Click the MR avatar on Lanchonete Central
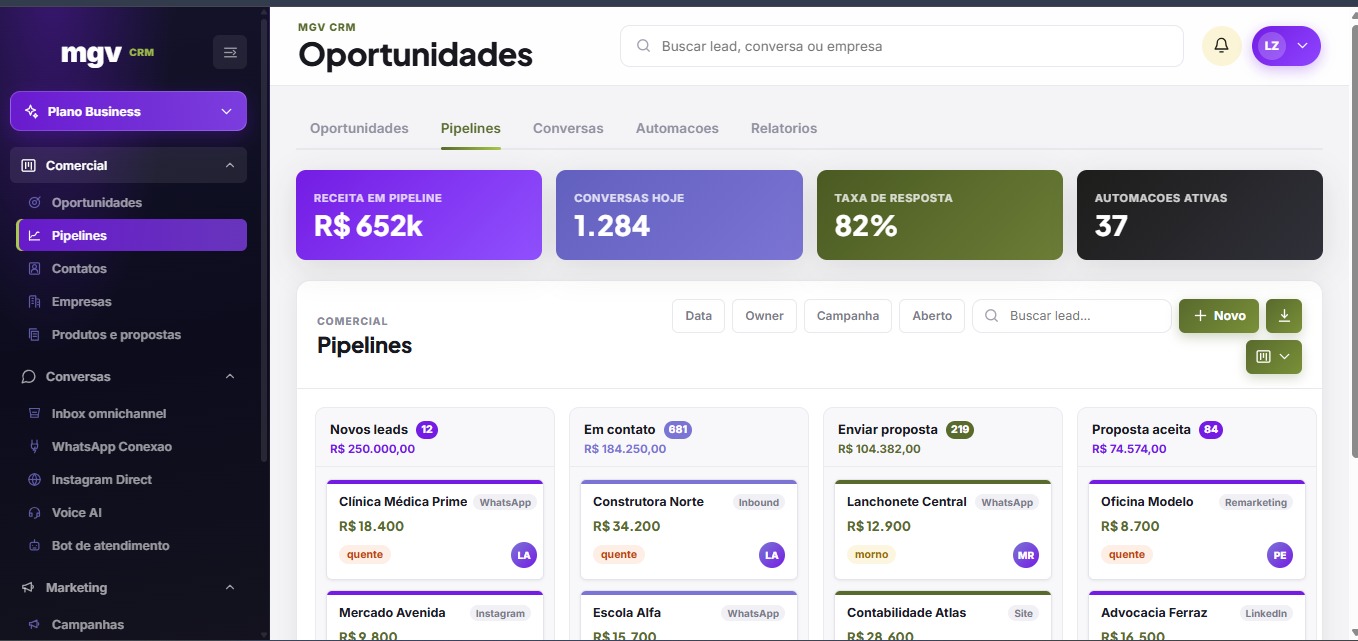This screenshot has width=1358, height=641. pyautogui.click(x=1025, y=555)
